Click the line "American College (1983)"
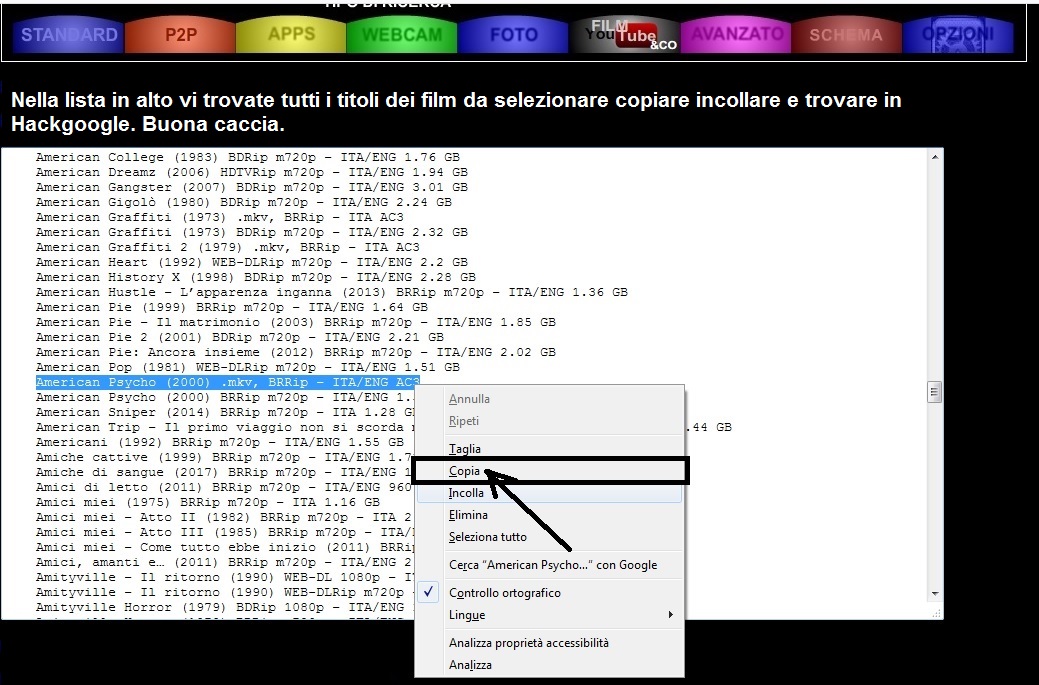The width and height of the screenshot is (1039, 685). pos(248,157)
